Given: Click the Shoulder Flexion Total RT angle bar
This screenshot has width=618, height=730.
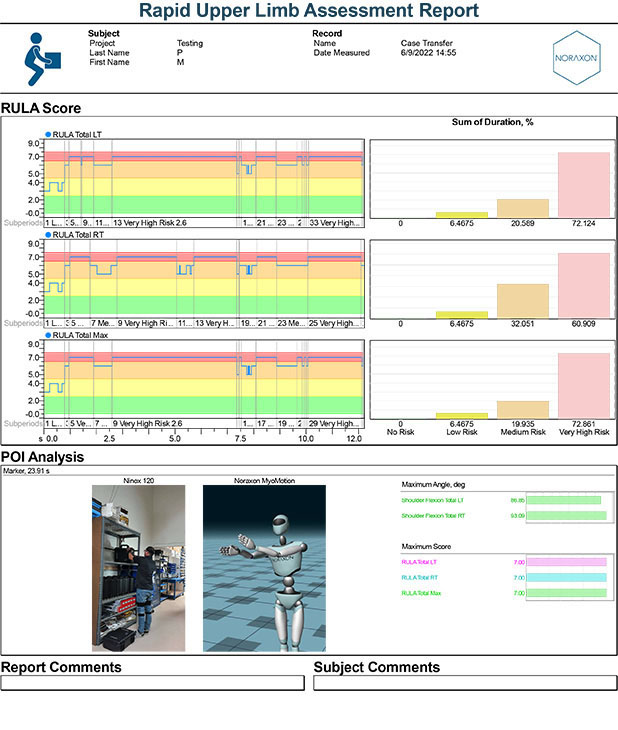Looking at the screenshot, I should tap(566, 516).
